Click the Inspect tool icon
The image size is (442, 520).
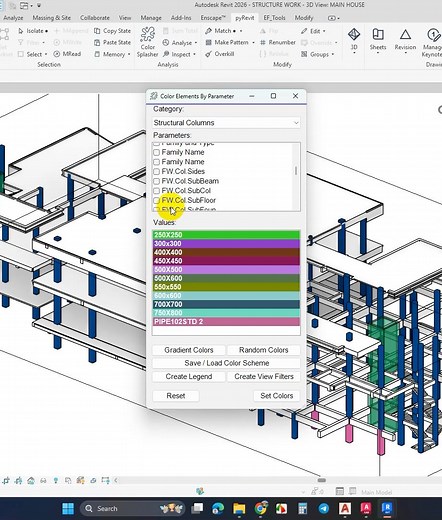point(166,54)
